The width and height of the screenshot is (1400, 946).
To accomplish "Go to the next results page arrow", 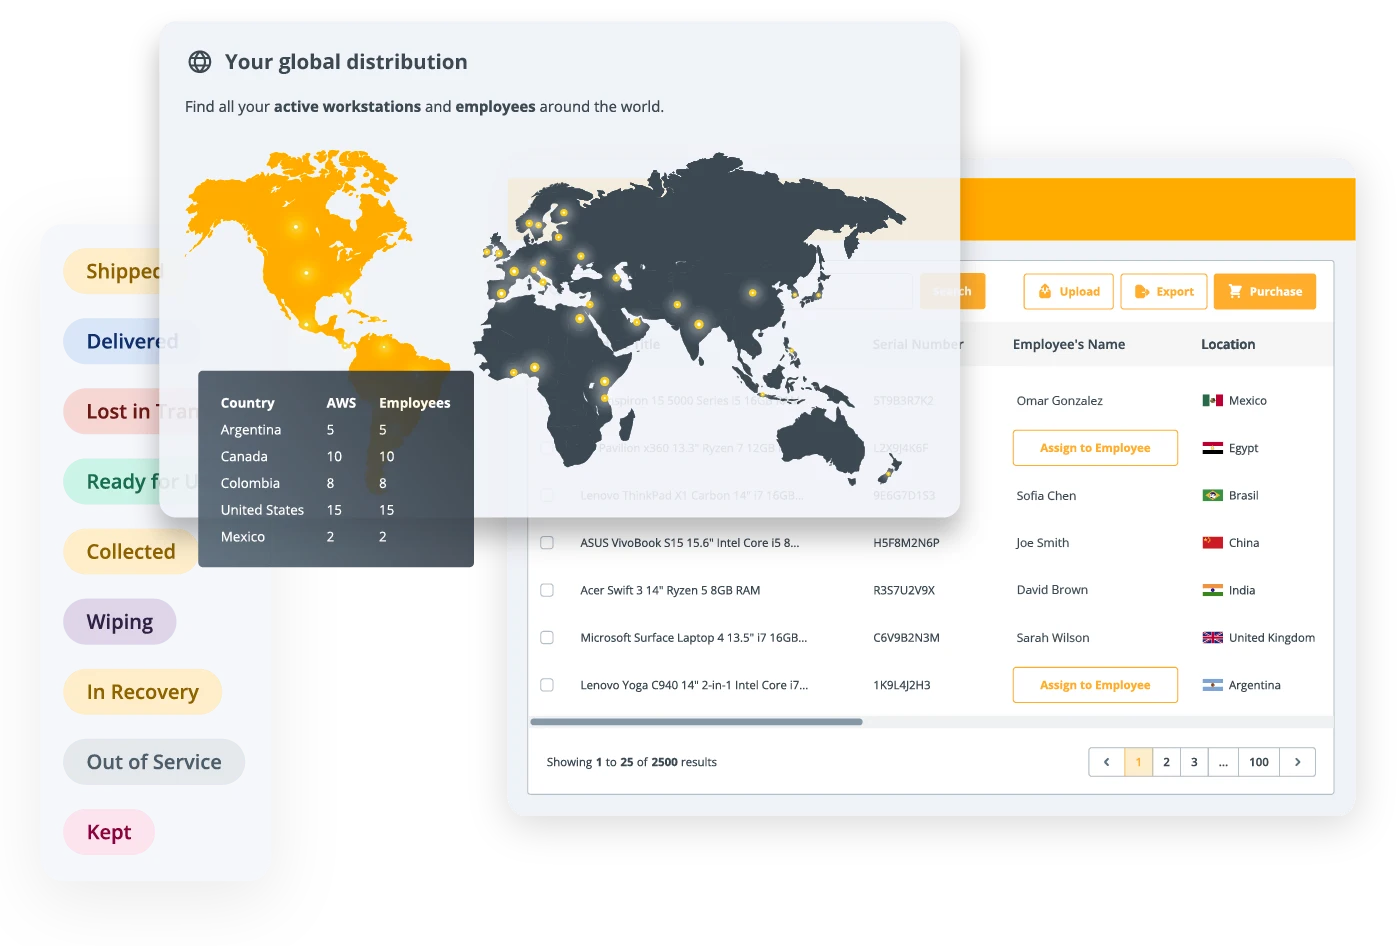I will point(1297,762).
